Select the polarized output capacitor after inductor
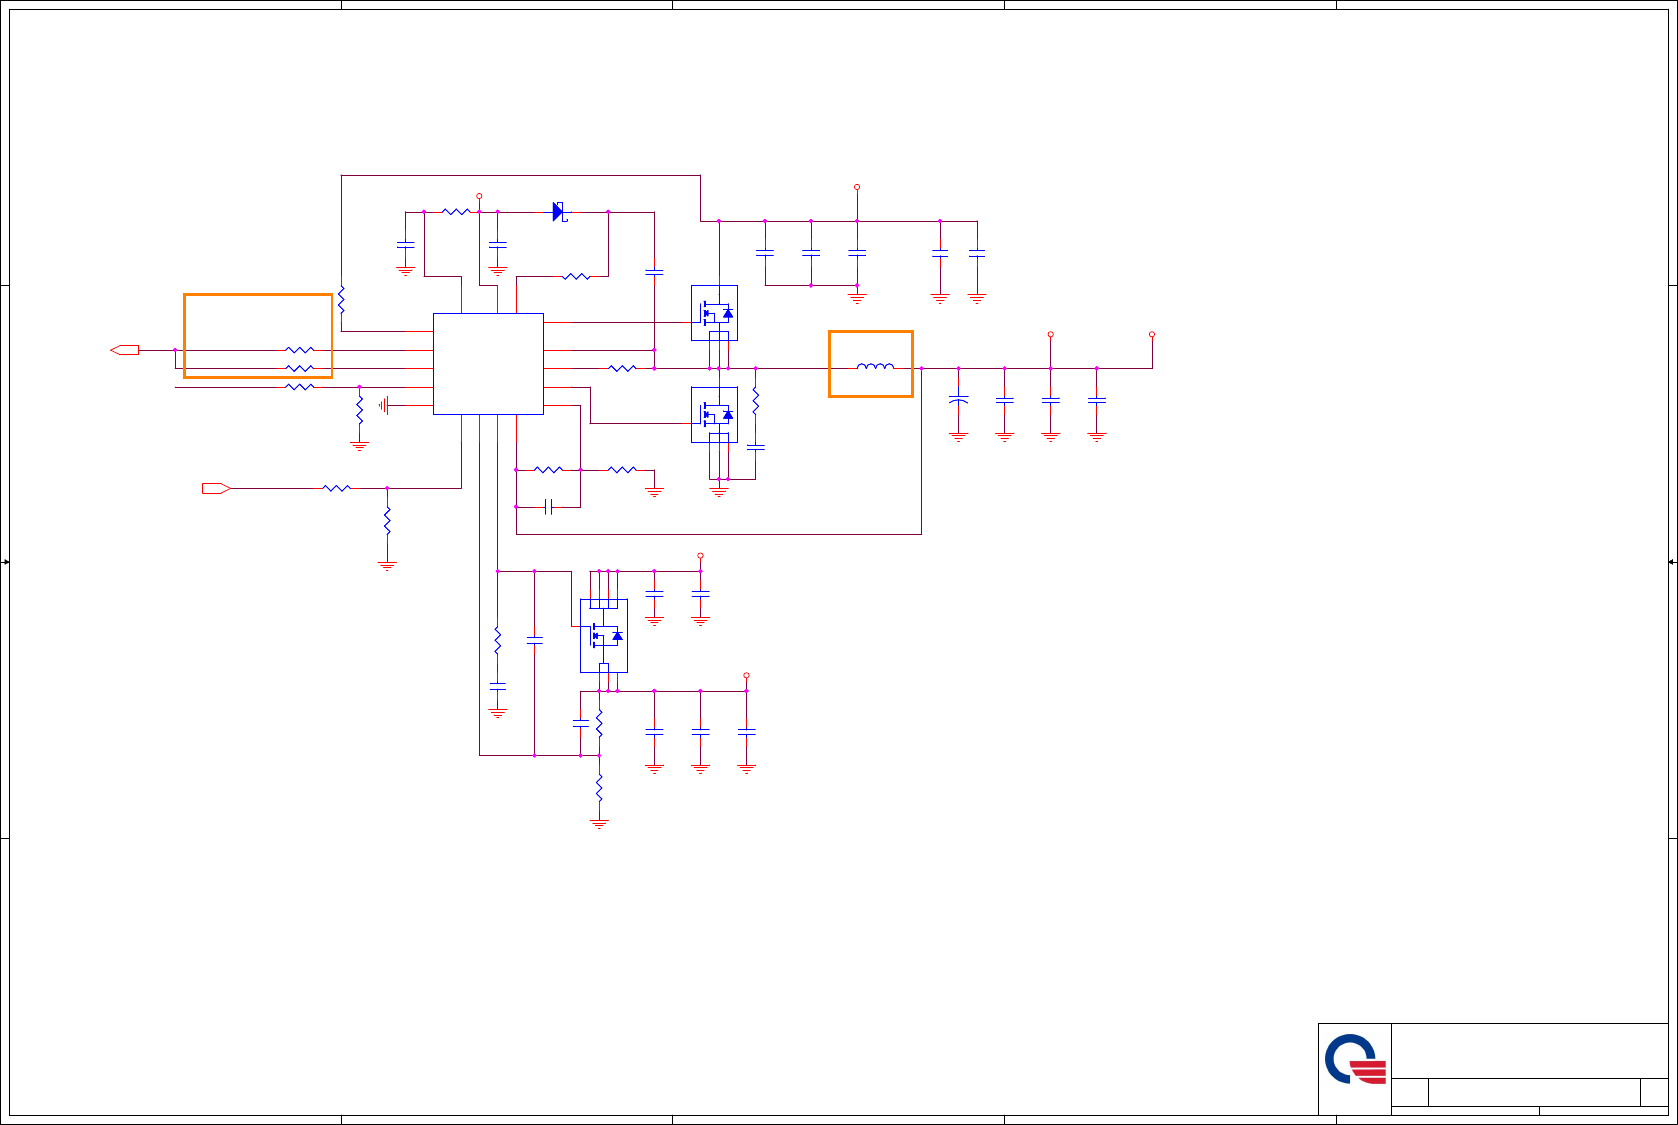 click(x=958, y=400)
